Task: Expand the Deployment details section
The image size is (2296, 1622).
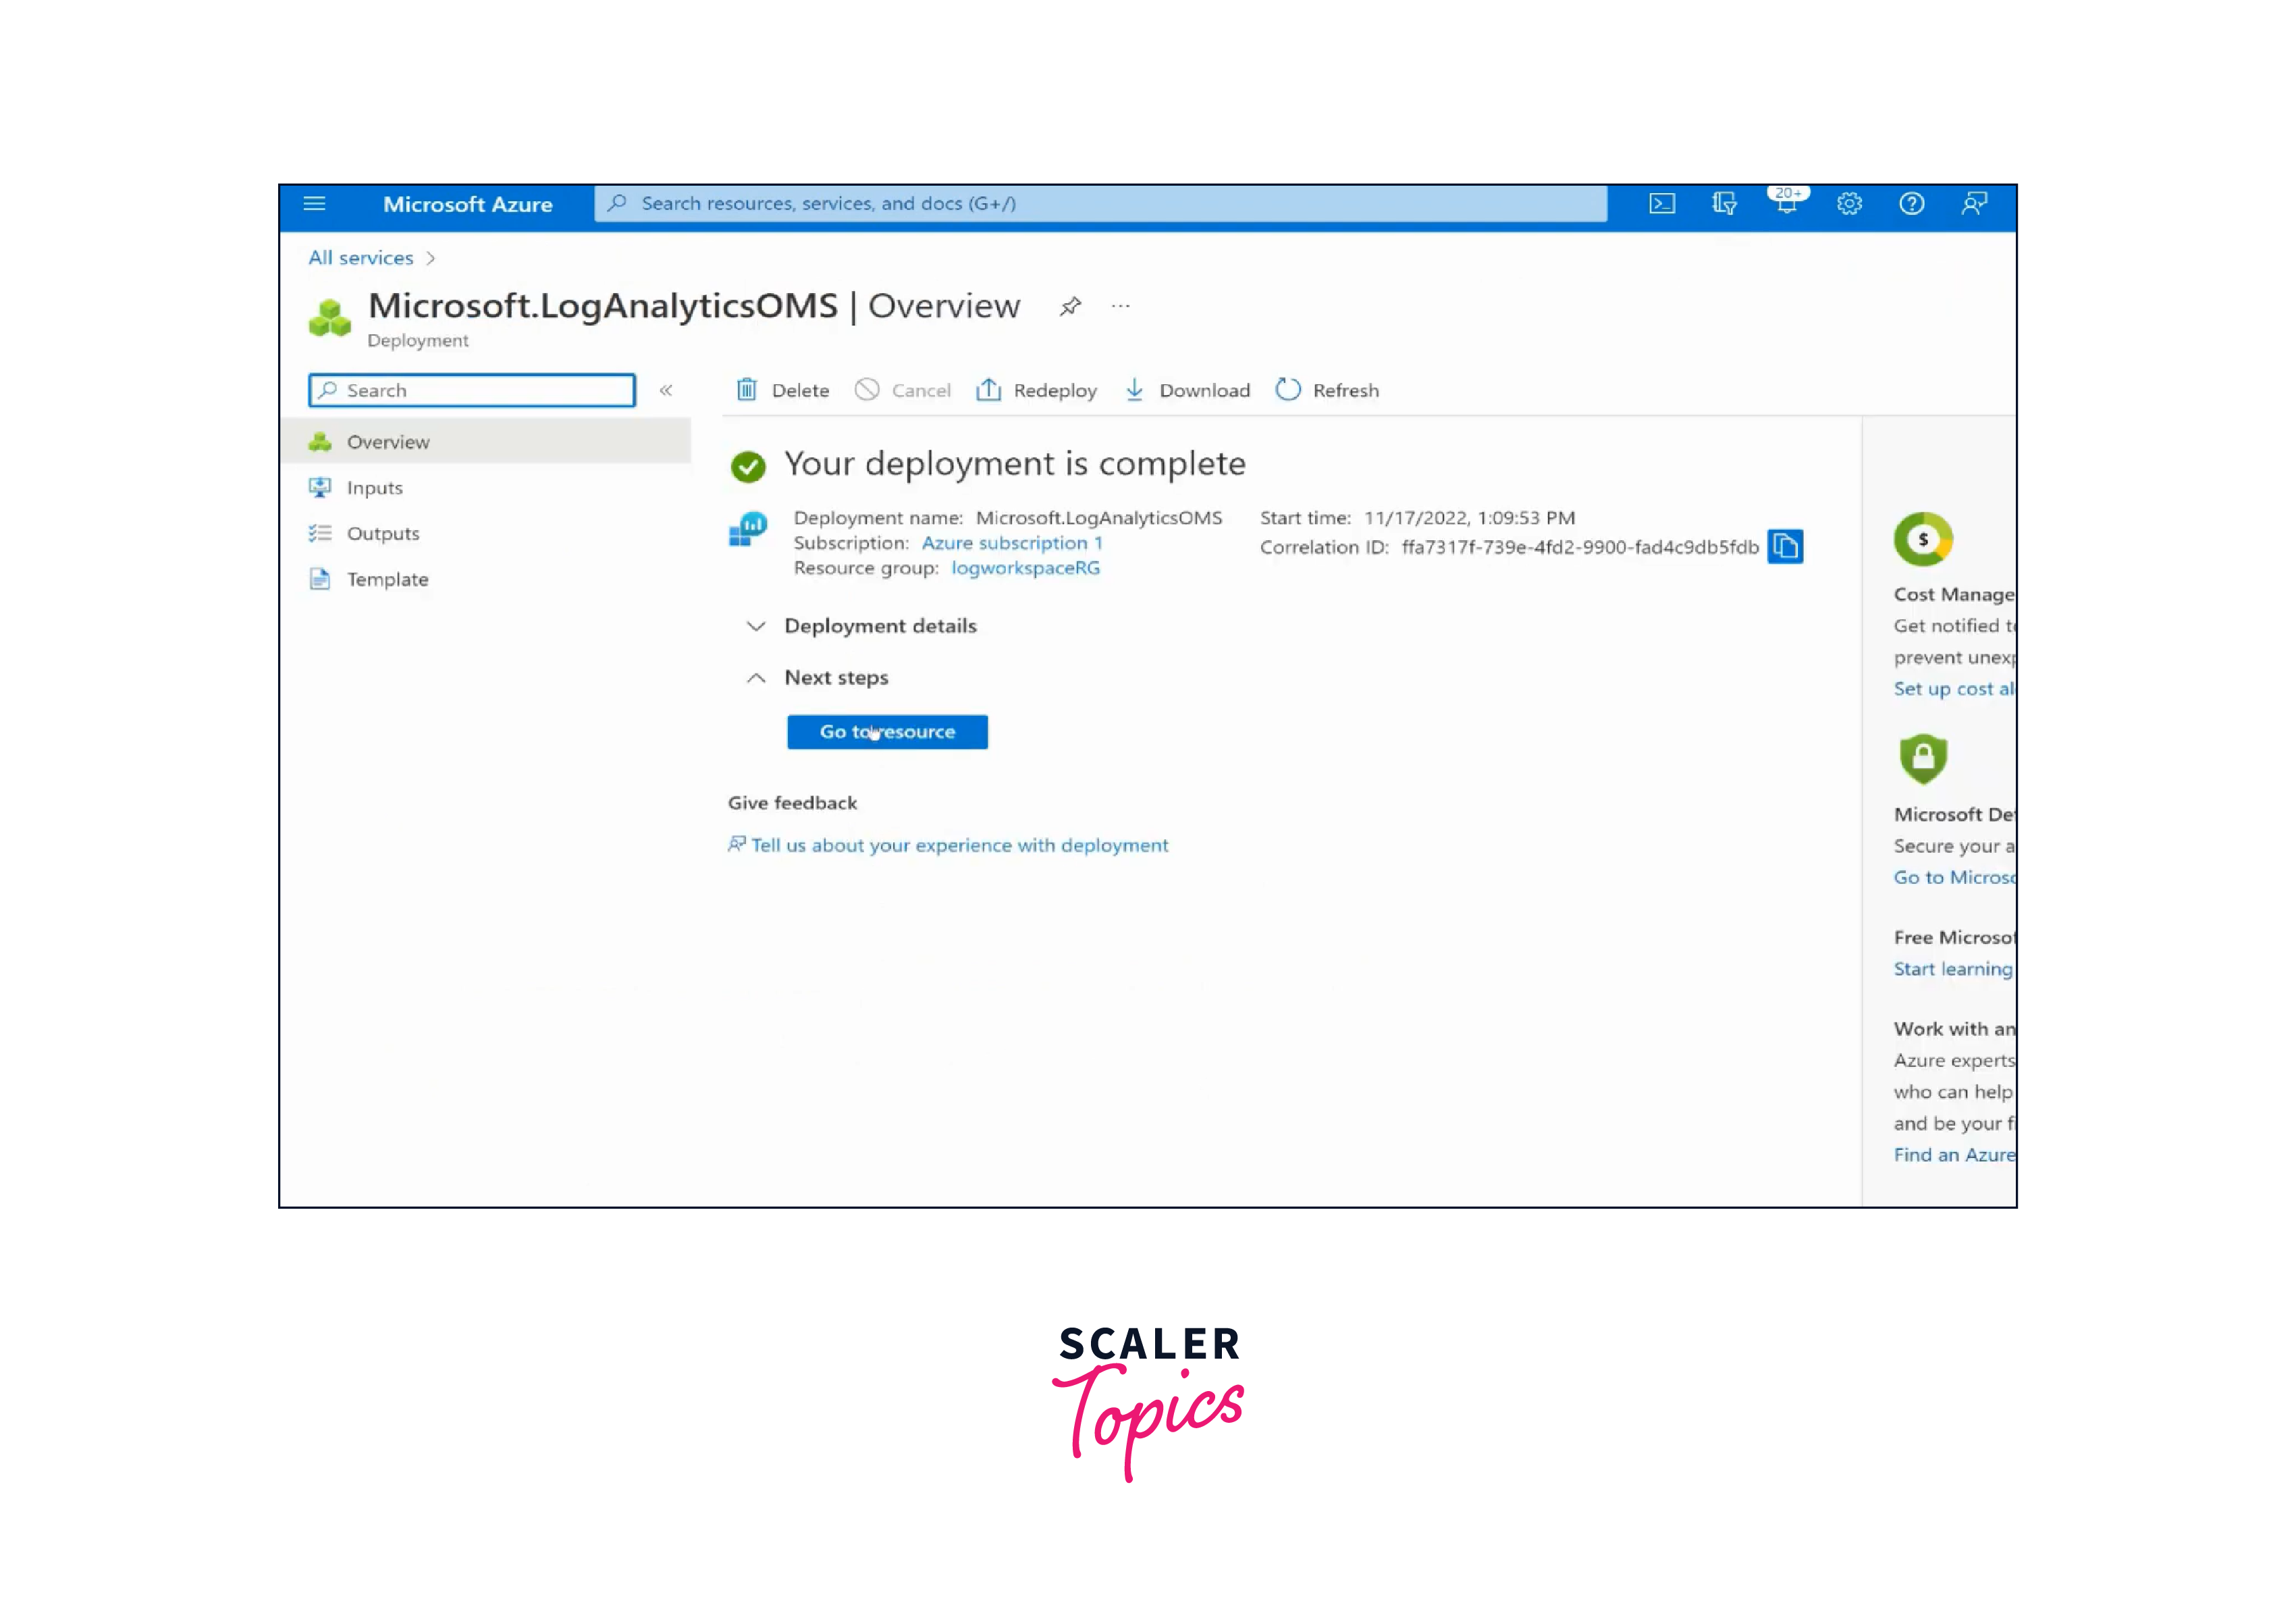Action: pyautogui.click(x=757, y=626)
